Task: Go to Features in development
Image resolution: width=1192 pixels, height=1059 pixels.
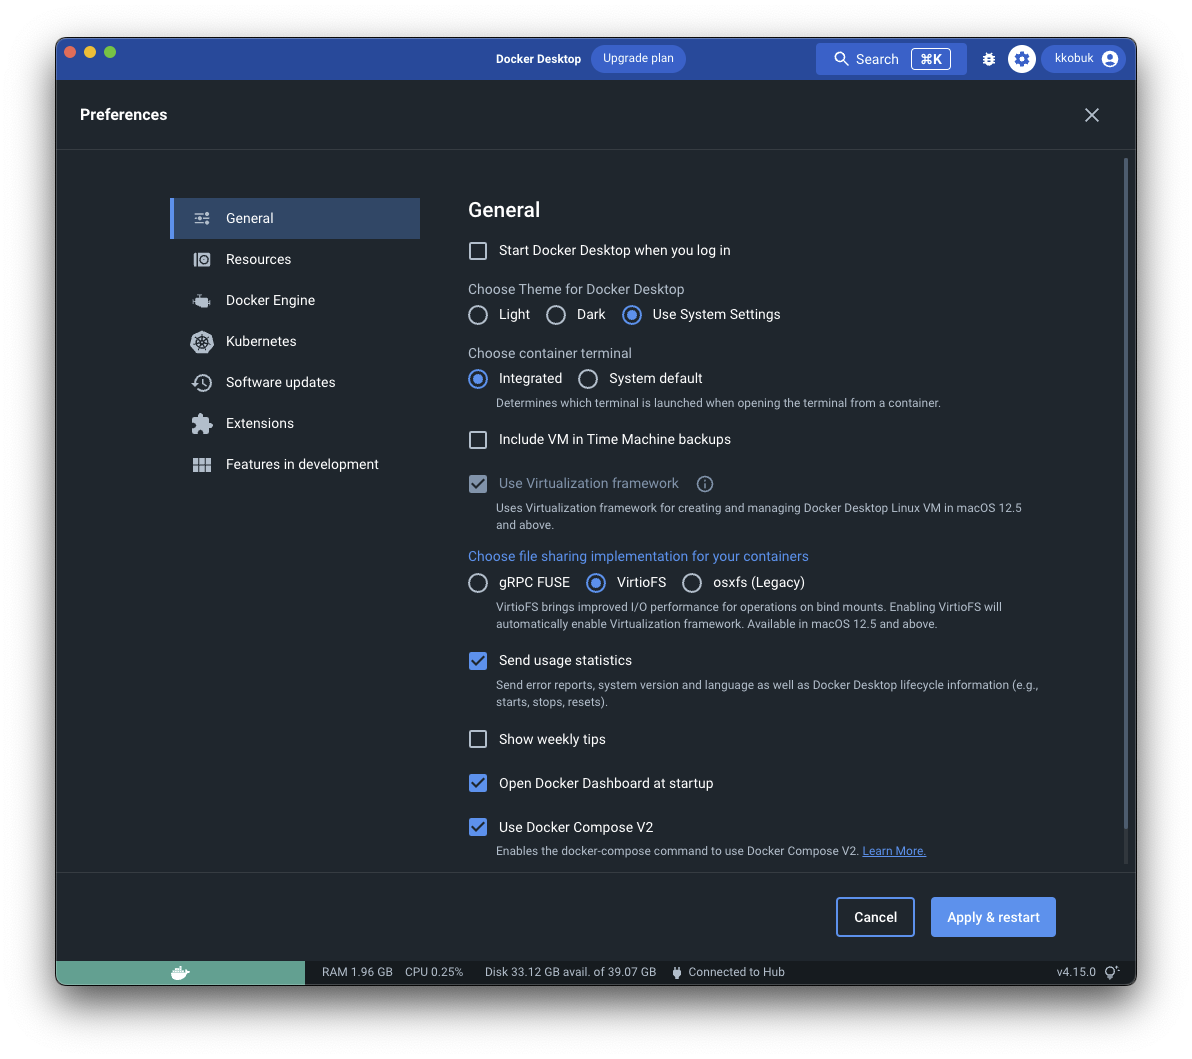Action: (x=295, y=465)
